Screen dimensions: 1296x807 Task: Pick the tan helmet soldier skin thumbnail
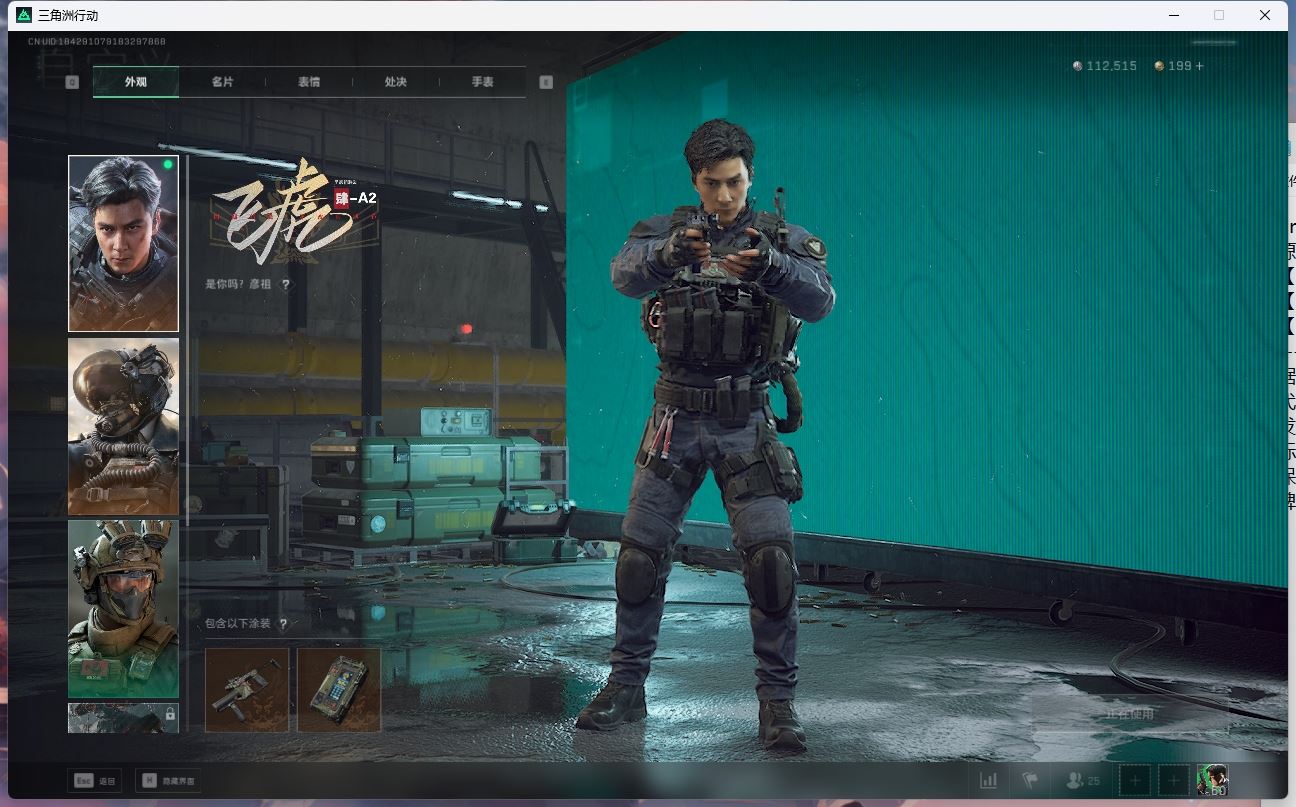click(123, 608)
